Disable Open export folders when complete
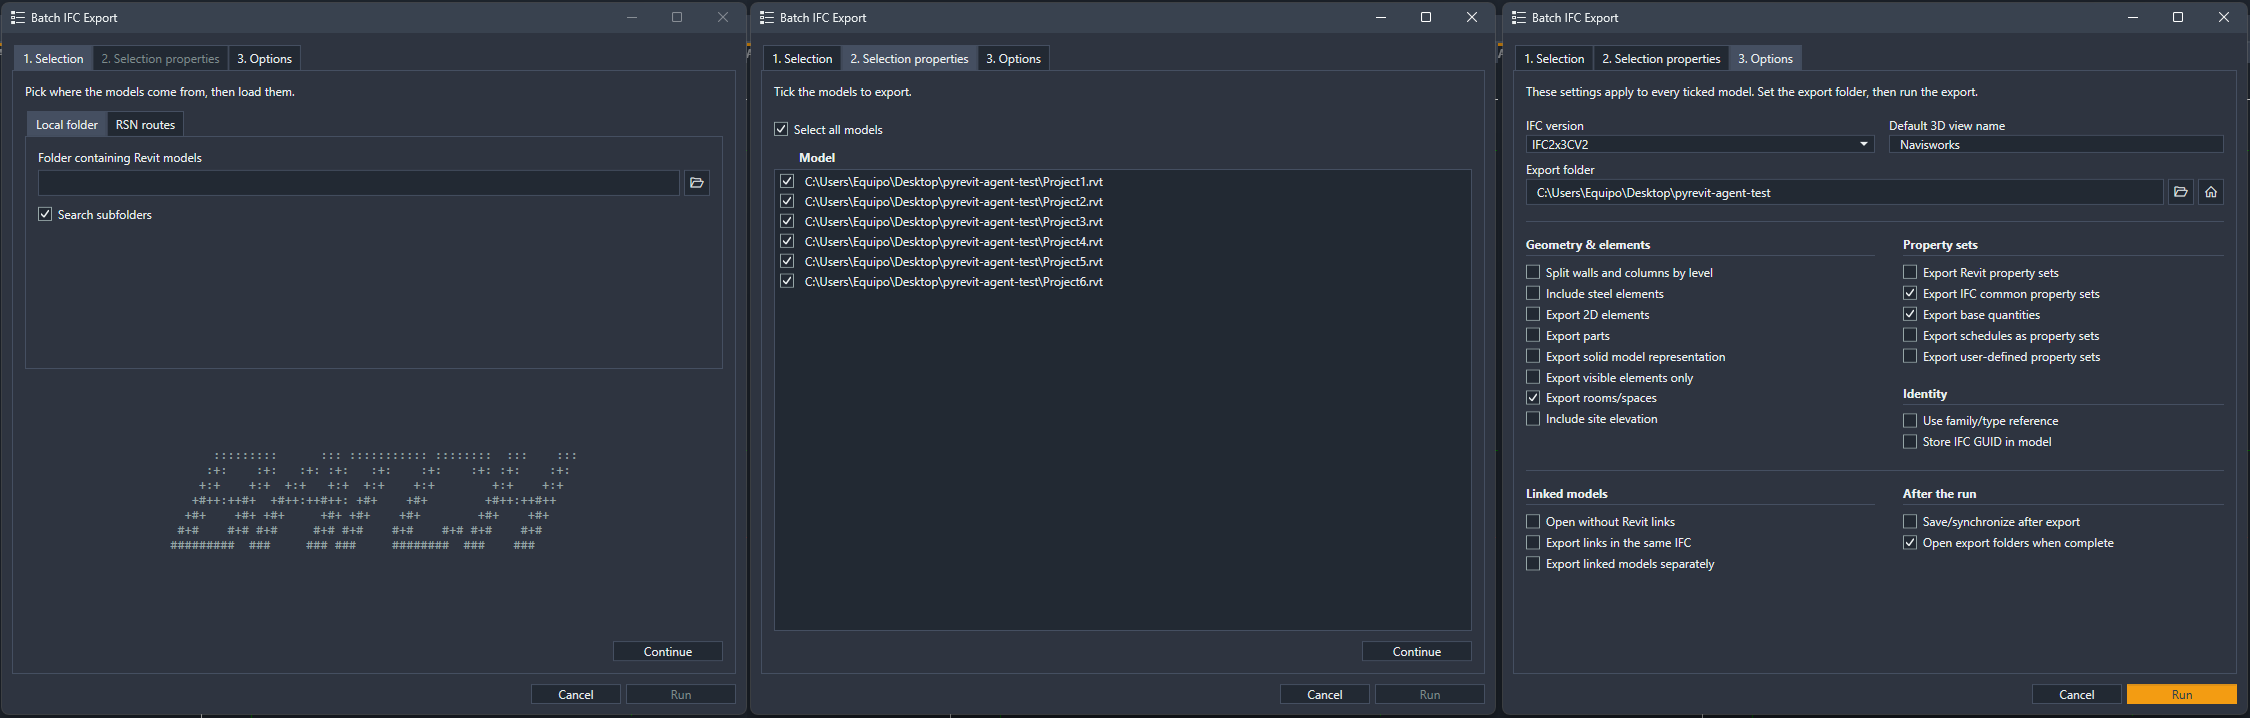The image size is (2250, 718). (1910, 542)
